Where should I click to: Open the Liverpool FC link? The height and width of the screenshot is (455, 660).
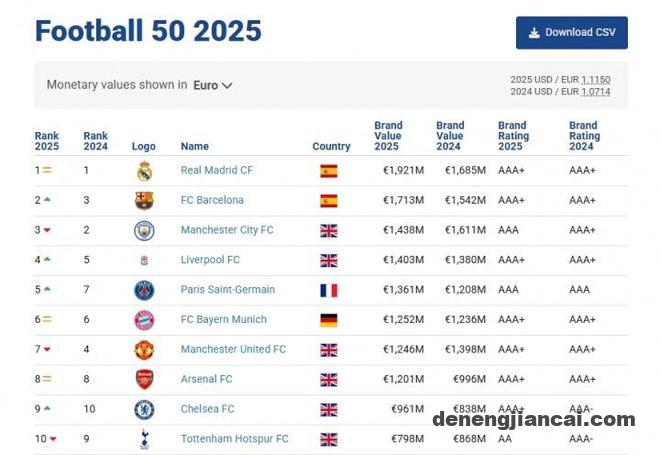tap(210, 260)
